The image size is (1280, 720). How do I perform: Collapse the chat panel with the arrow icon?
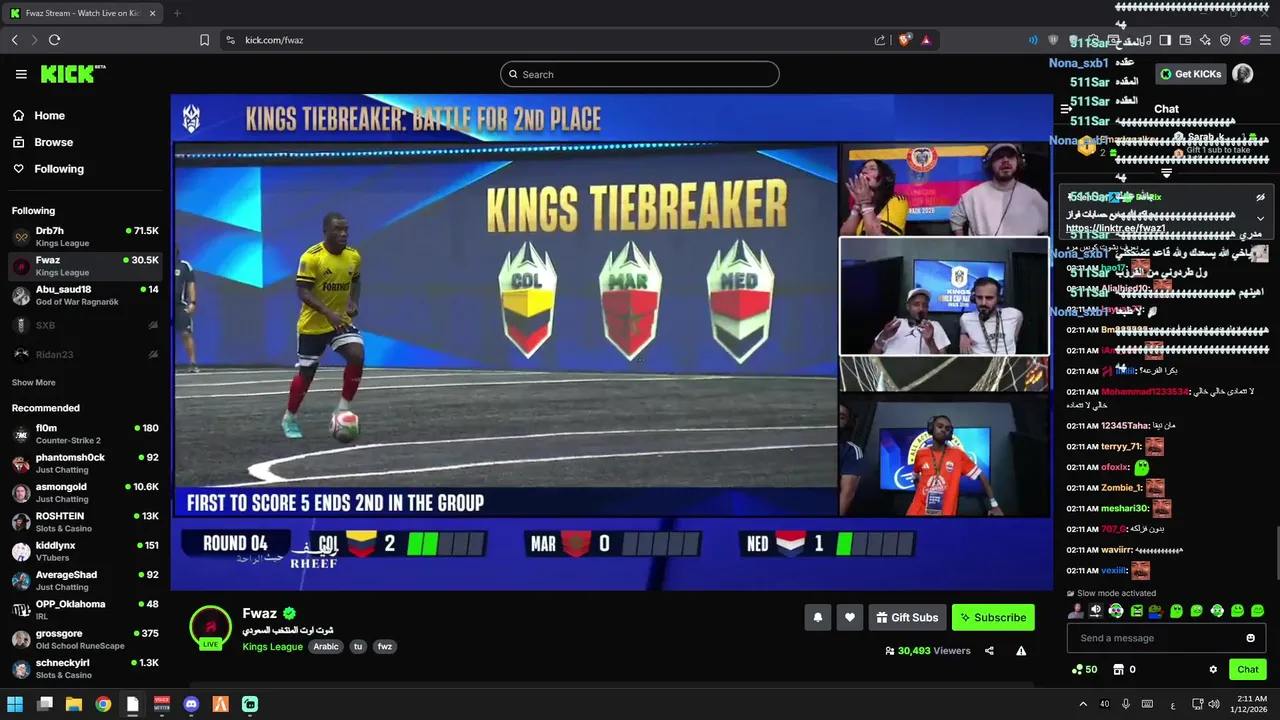coord(1066,109)
